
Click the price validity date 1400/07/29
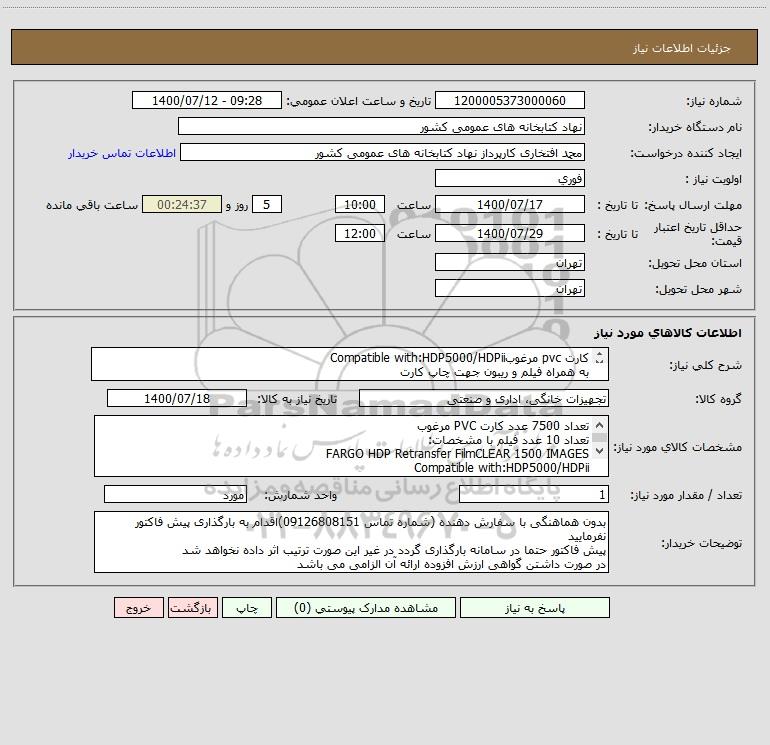point(510,233)
